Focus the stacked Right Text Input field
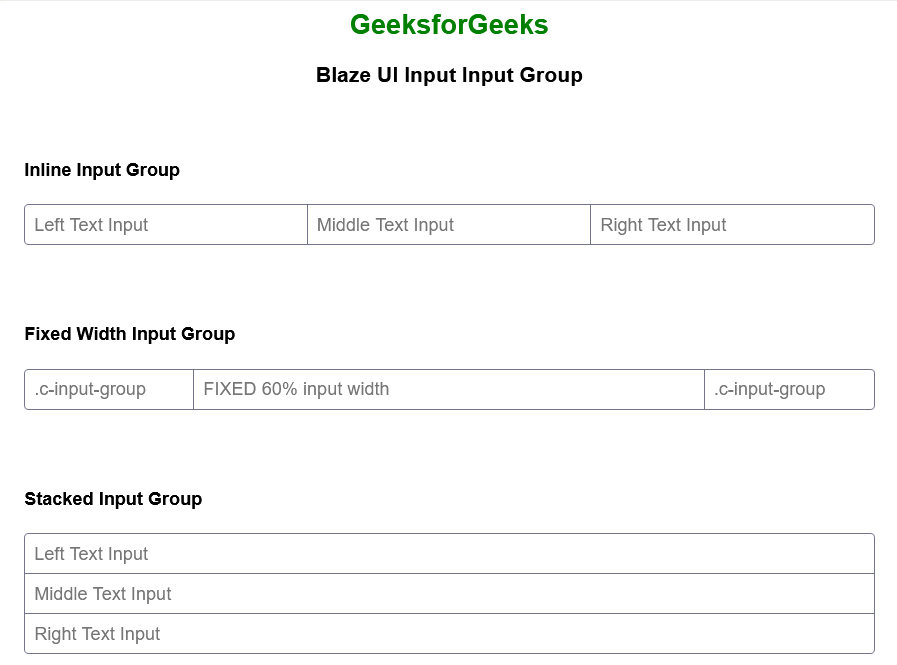Viewport: 897px width, 665px height. (x=449, y=634)
